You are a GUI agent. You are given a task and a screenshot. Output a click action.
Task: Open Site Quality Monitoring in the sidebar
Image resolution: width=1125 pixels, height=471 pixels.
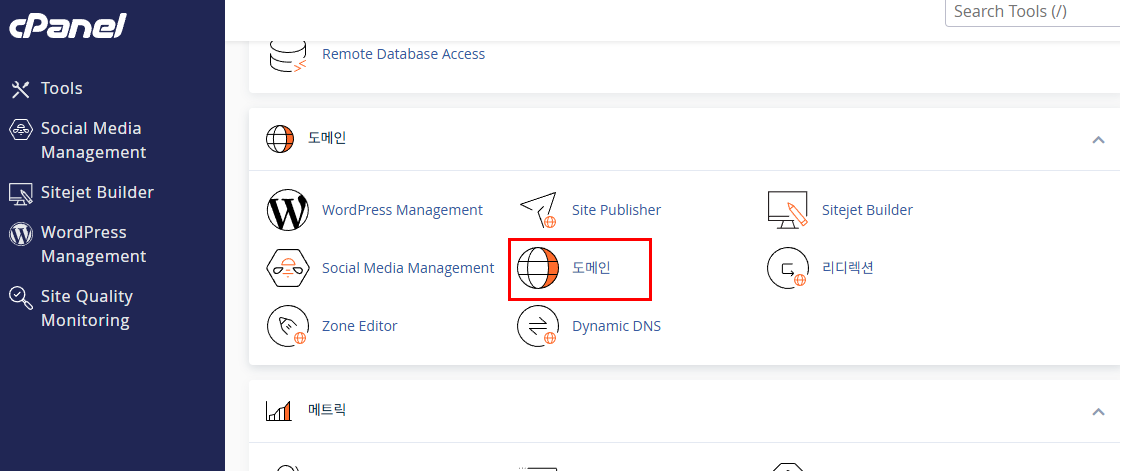click(86, 308)
